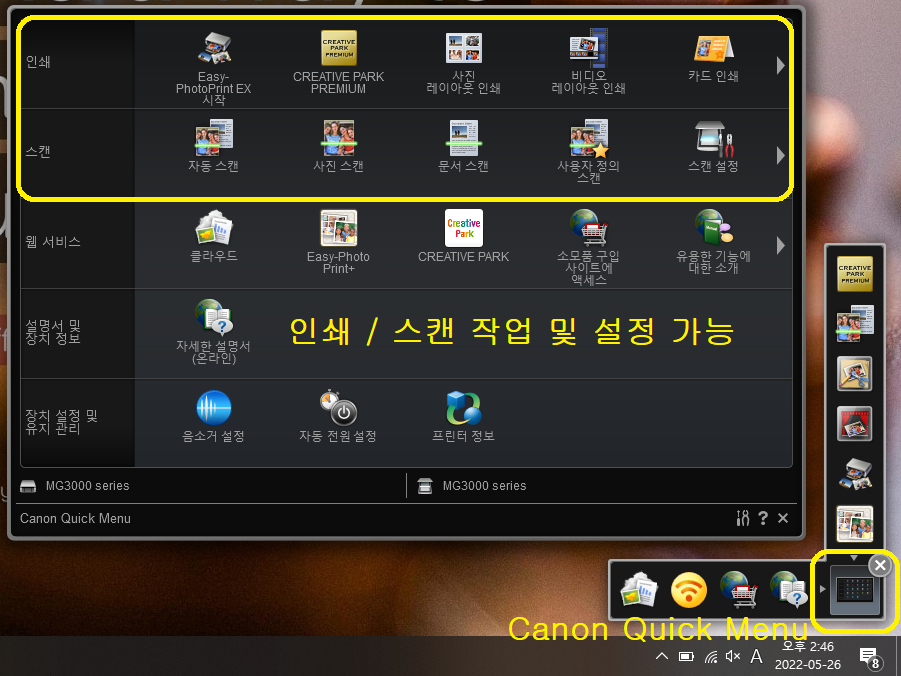Image resolution: width=901 pixels, height=676 pixels.
Task: Collapse horizontal shortcut bar arrow
Action: coord(822,589)
